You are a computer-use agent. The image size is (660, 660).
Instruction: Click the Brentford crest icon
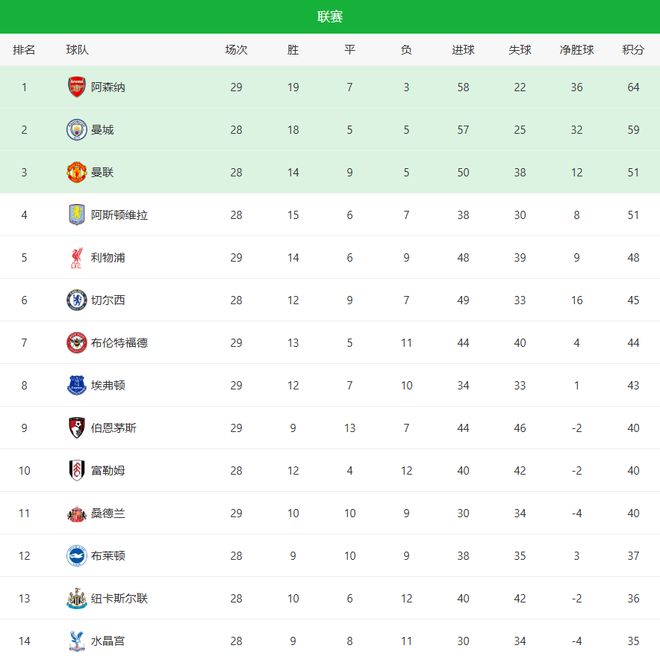coord(77,343)
